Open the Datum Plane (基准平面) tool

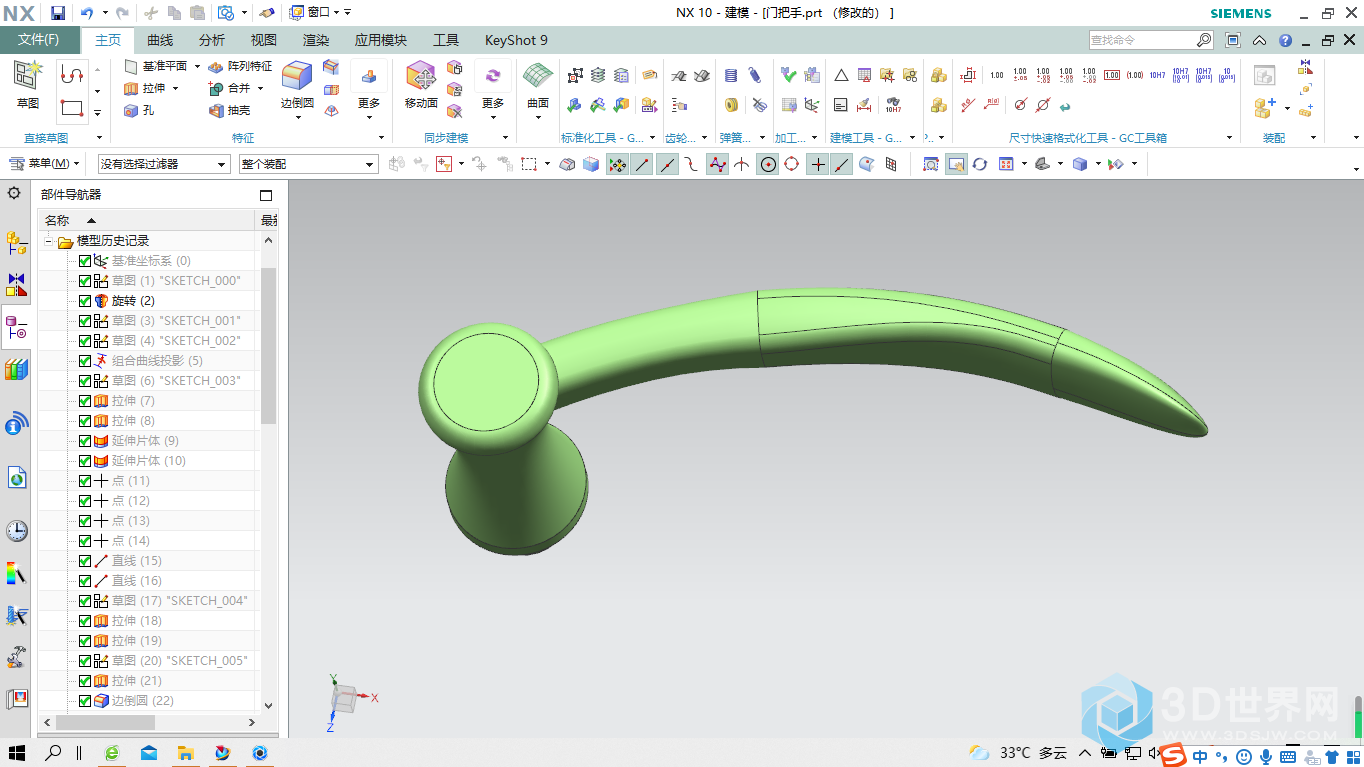(x=155, y=66)
